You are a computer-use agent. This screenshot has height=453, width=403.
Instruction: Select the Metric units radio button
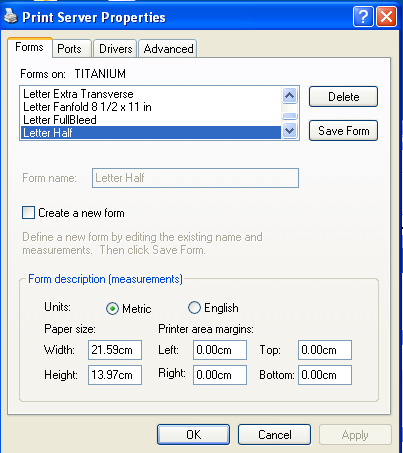pos(112,309)
